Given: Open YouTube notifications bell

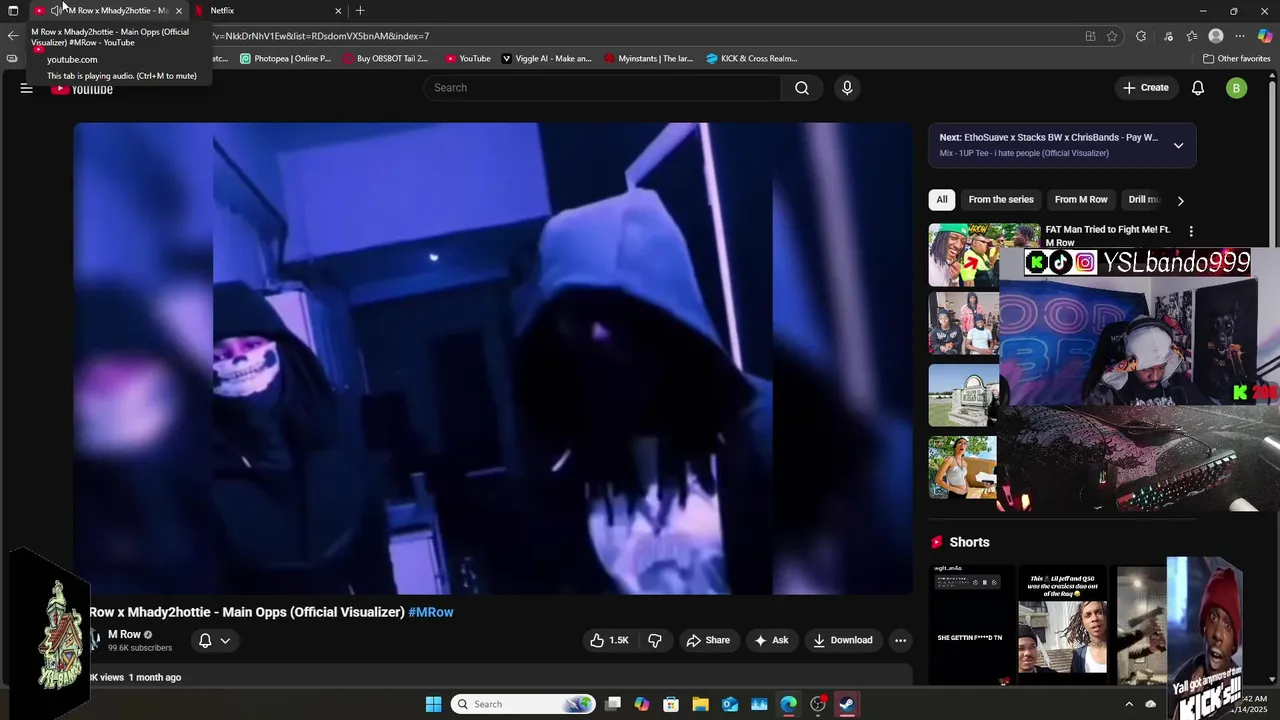Looking at the screenshot, I should tap(1198, 88).
